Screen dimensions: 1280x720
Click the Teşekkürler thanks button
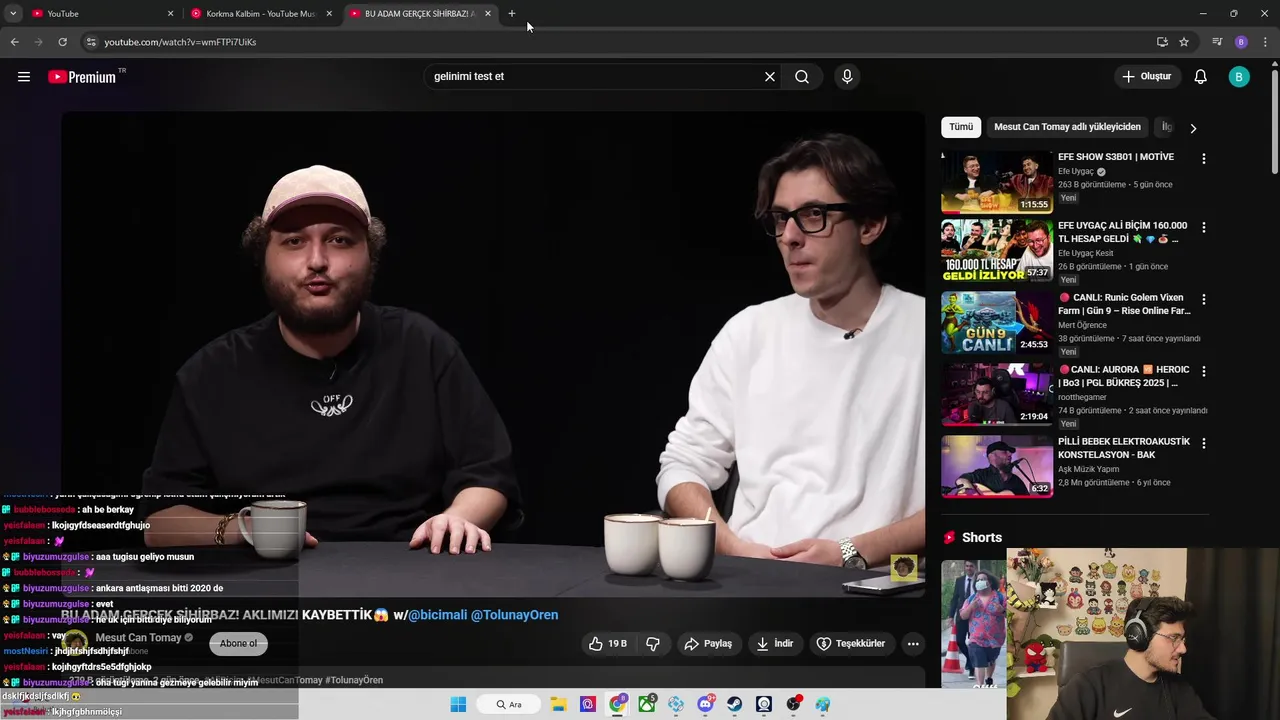click(851, 644)
